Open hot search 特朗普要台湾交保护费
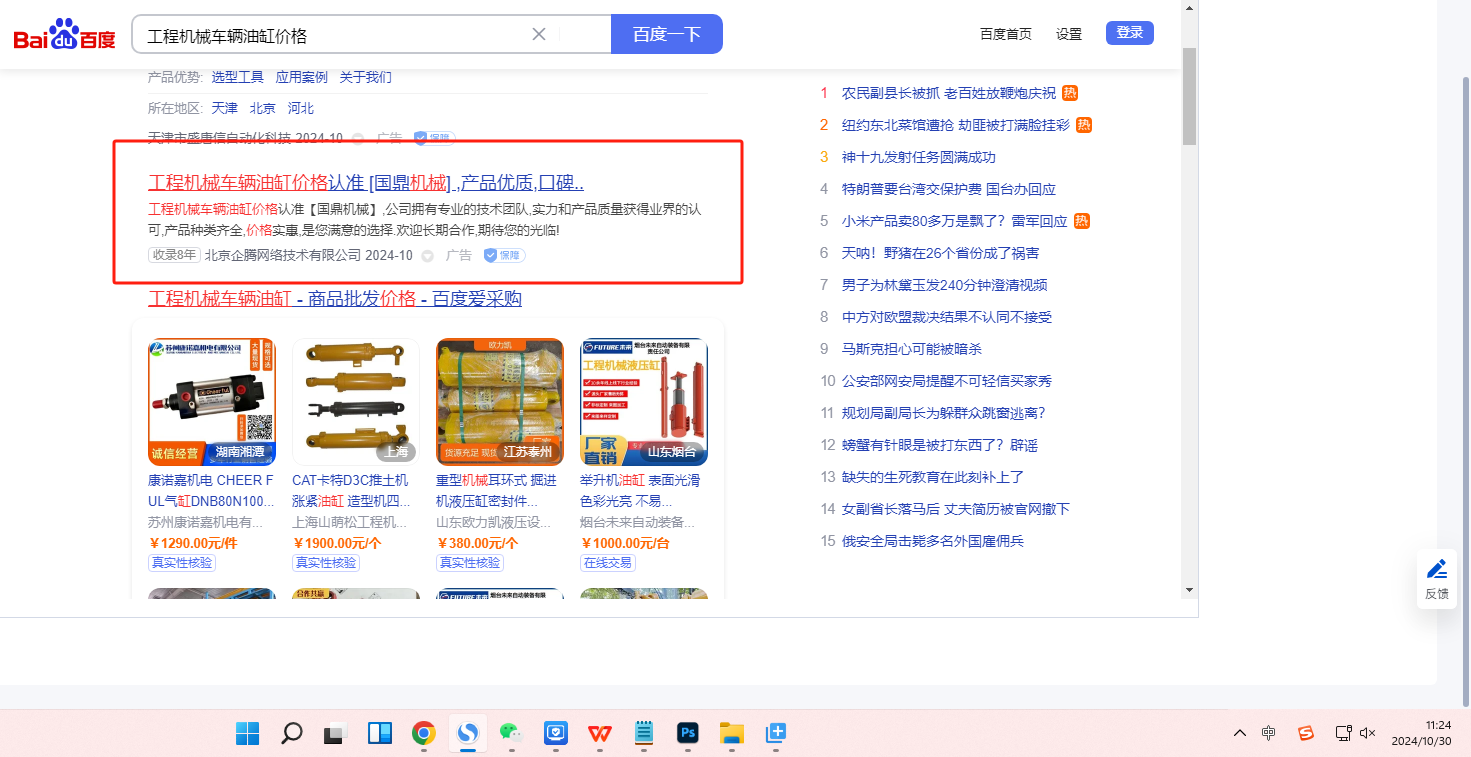 (x=949, y=189)
